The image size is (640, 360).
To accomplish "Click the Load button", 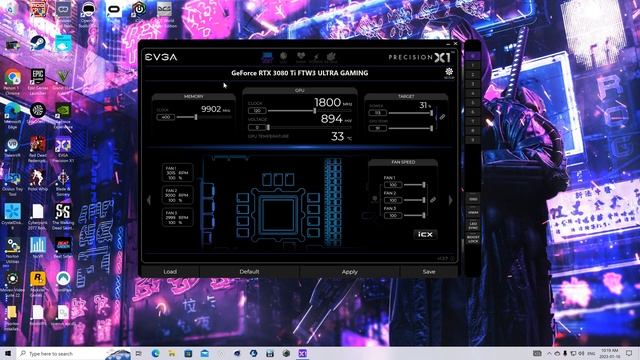I will pos(170,271).
